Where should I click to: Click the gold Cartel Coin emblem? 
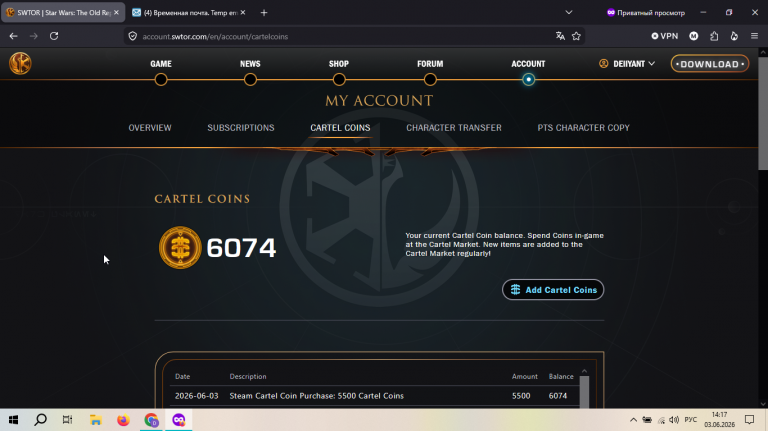point(180,247)
